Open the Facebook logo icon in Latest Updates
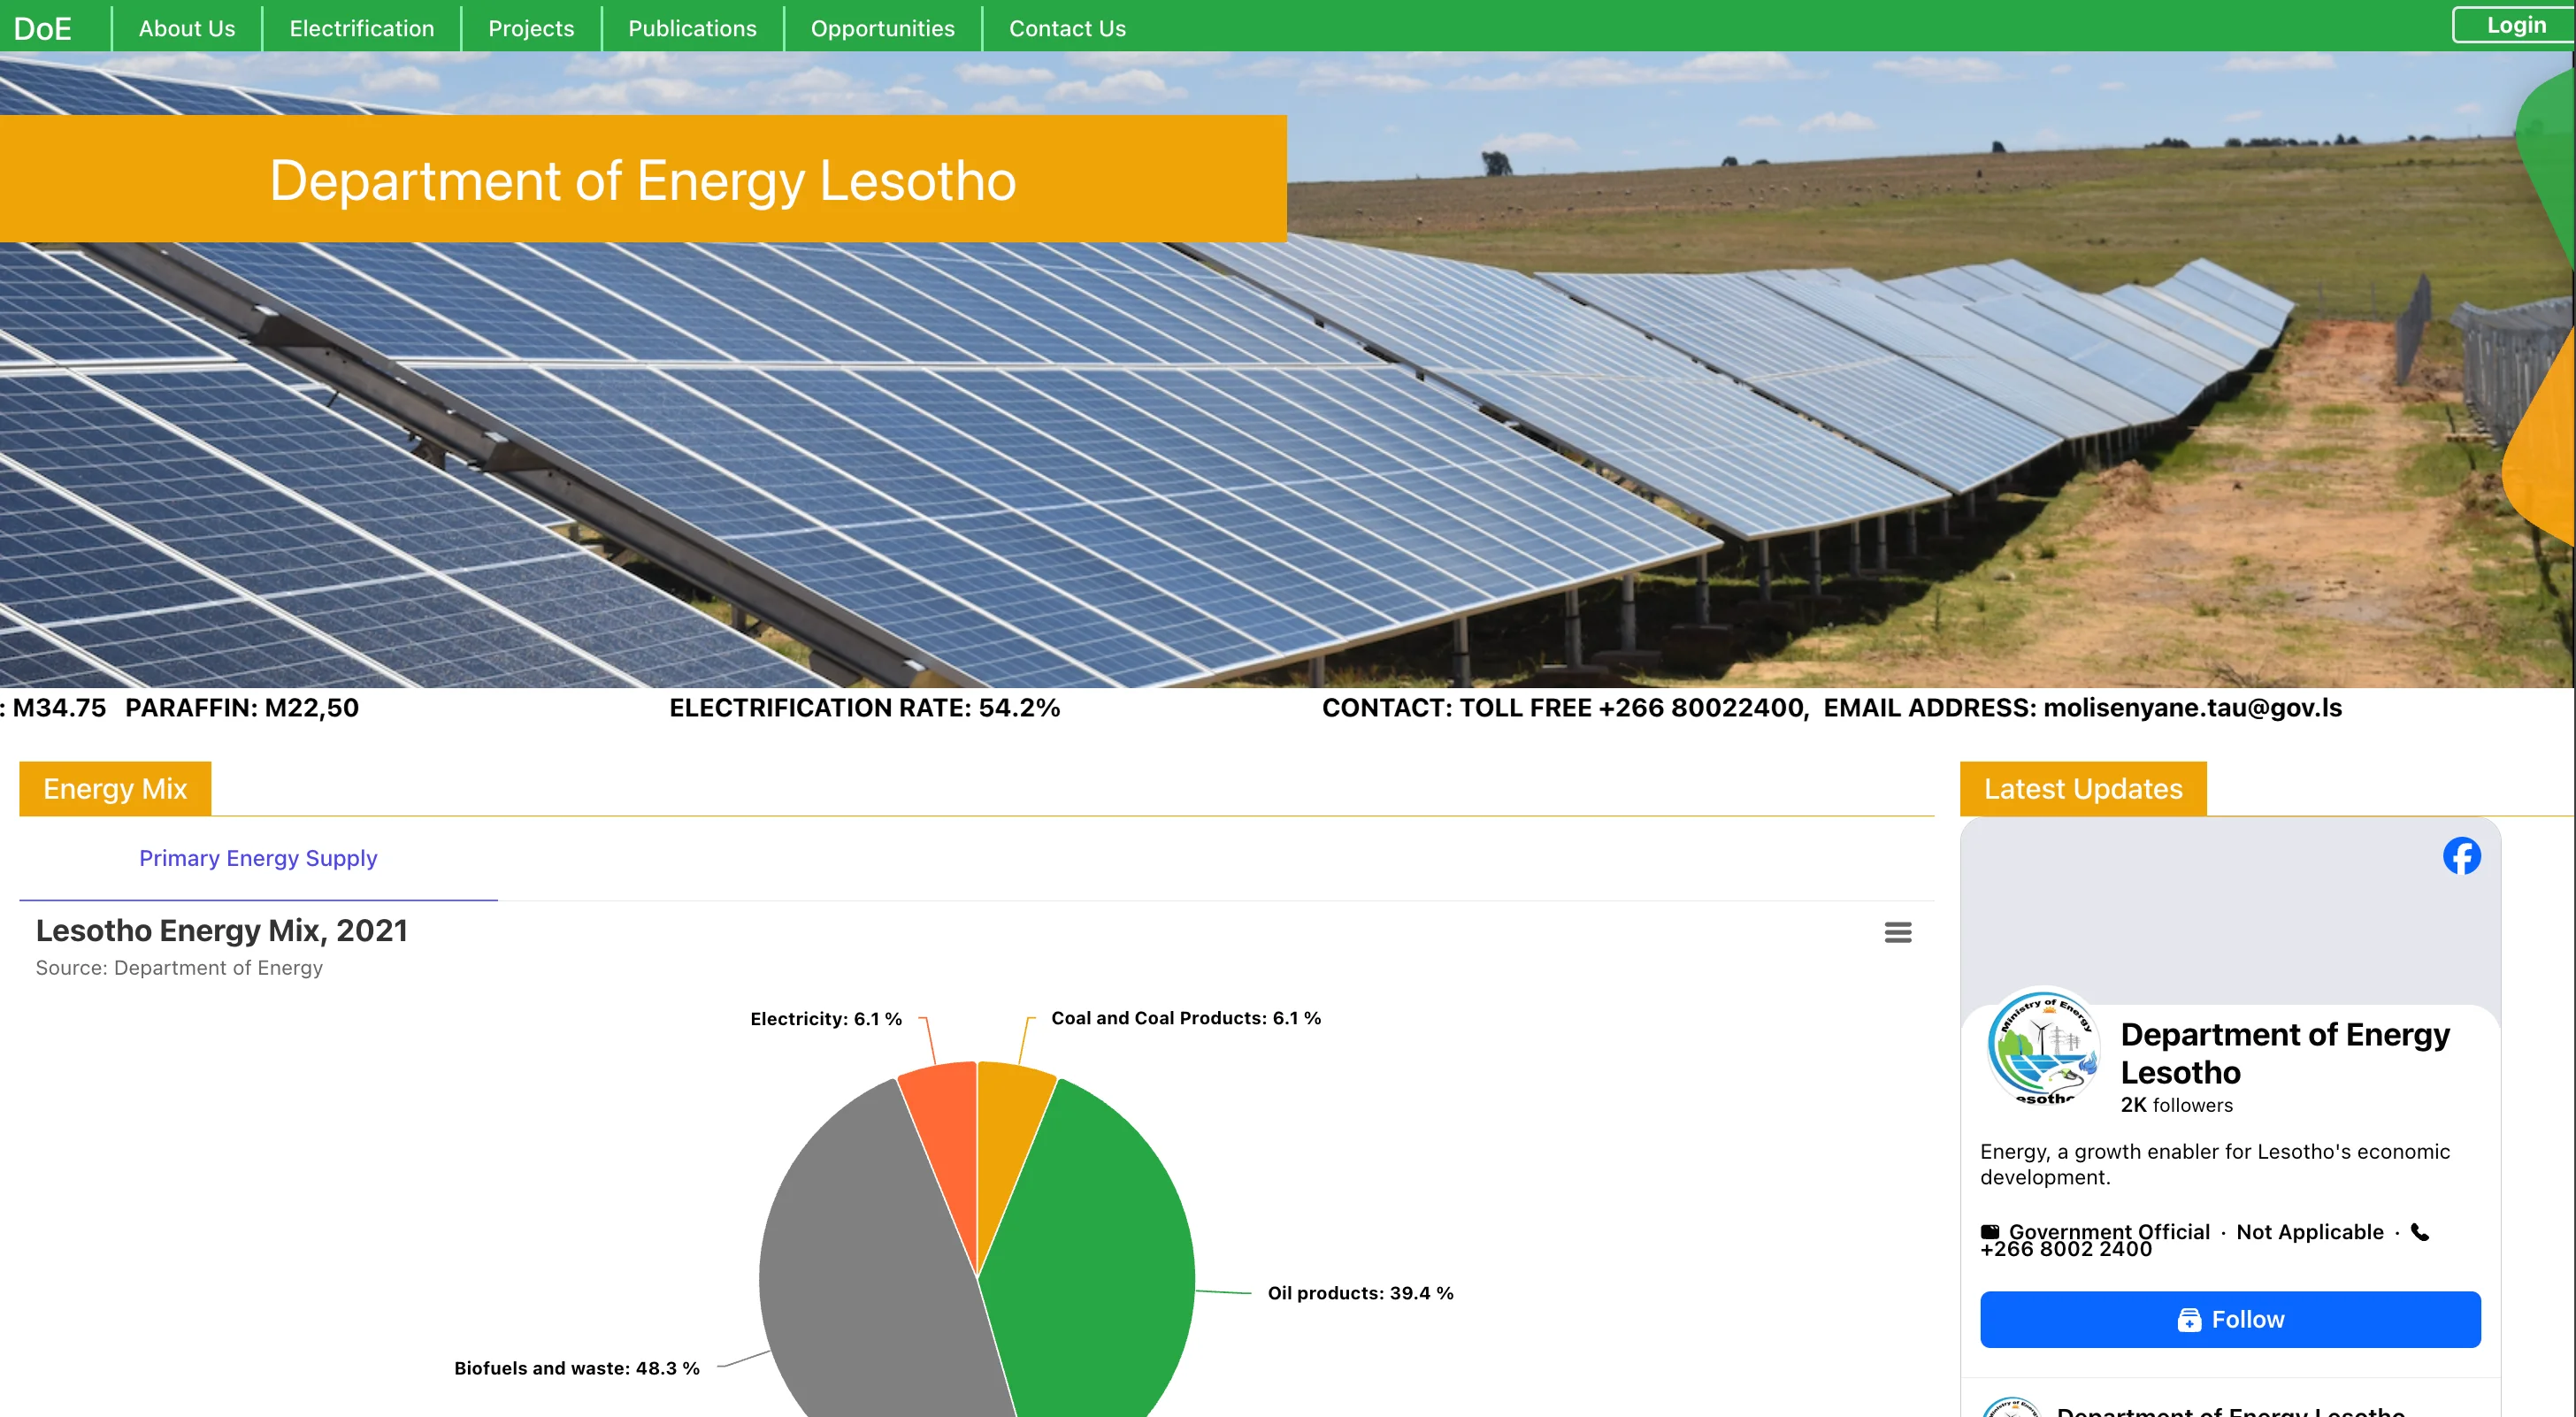The image size is (2576, 1417). (x=2461, y=856)
